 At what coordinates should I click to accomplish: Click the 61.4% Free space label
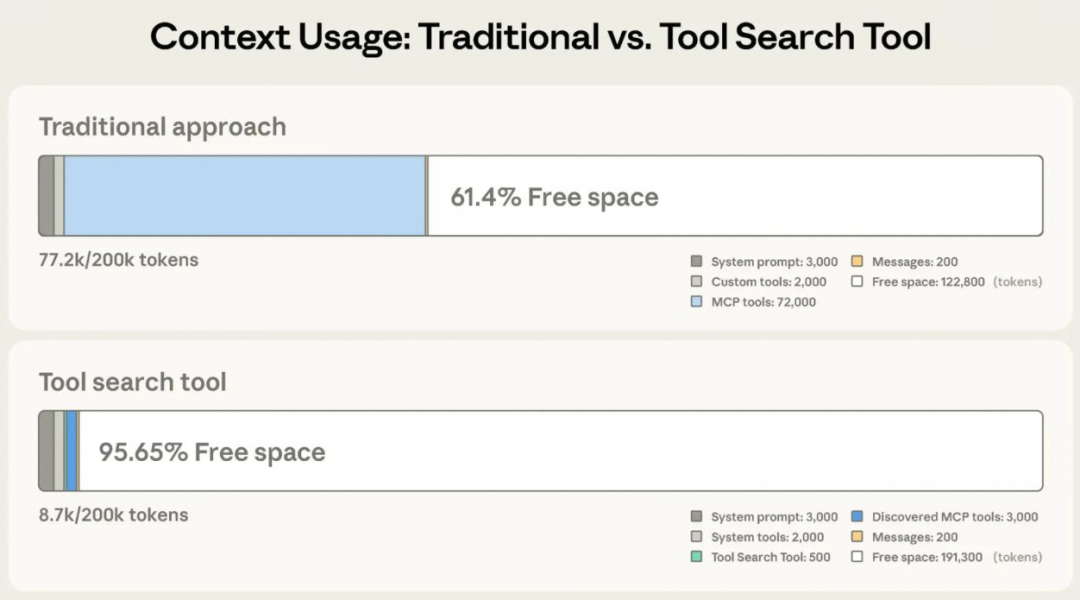click(554, 197)
